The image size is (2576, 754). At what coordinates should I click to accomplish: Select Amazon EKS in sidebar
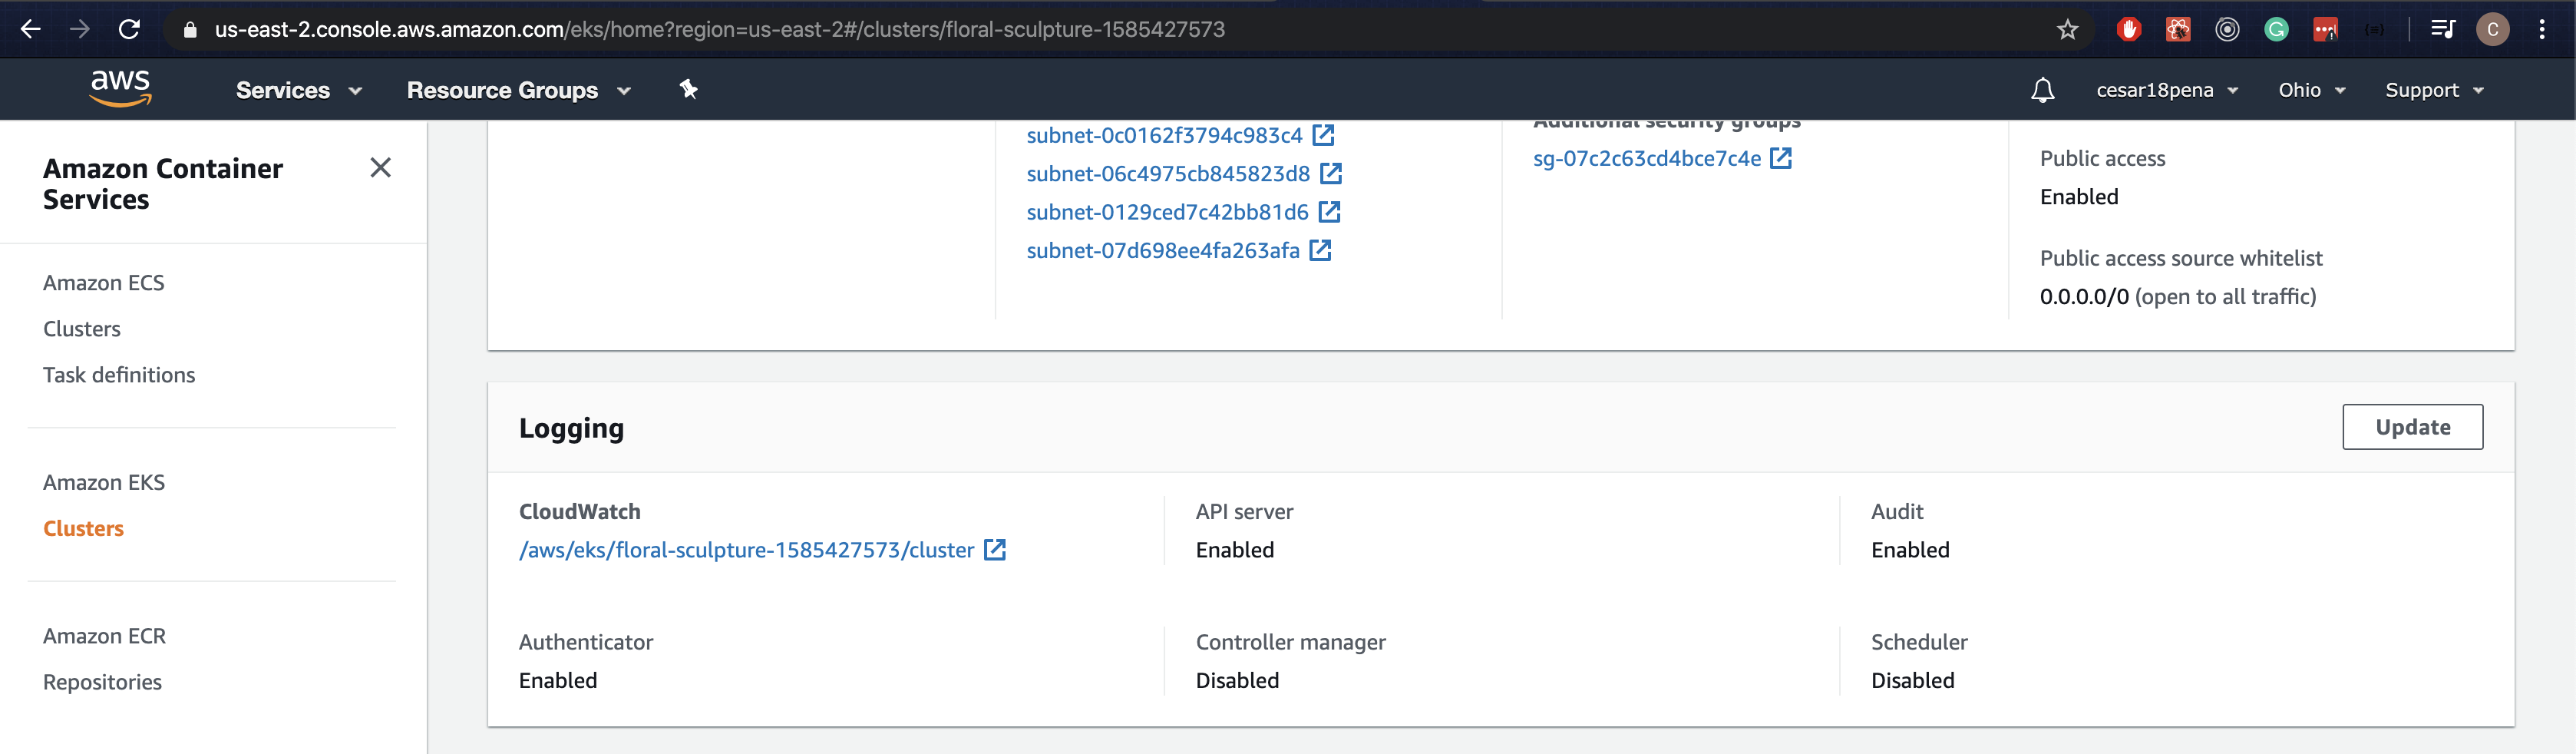coord(104,482)
